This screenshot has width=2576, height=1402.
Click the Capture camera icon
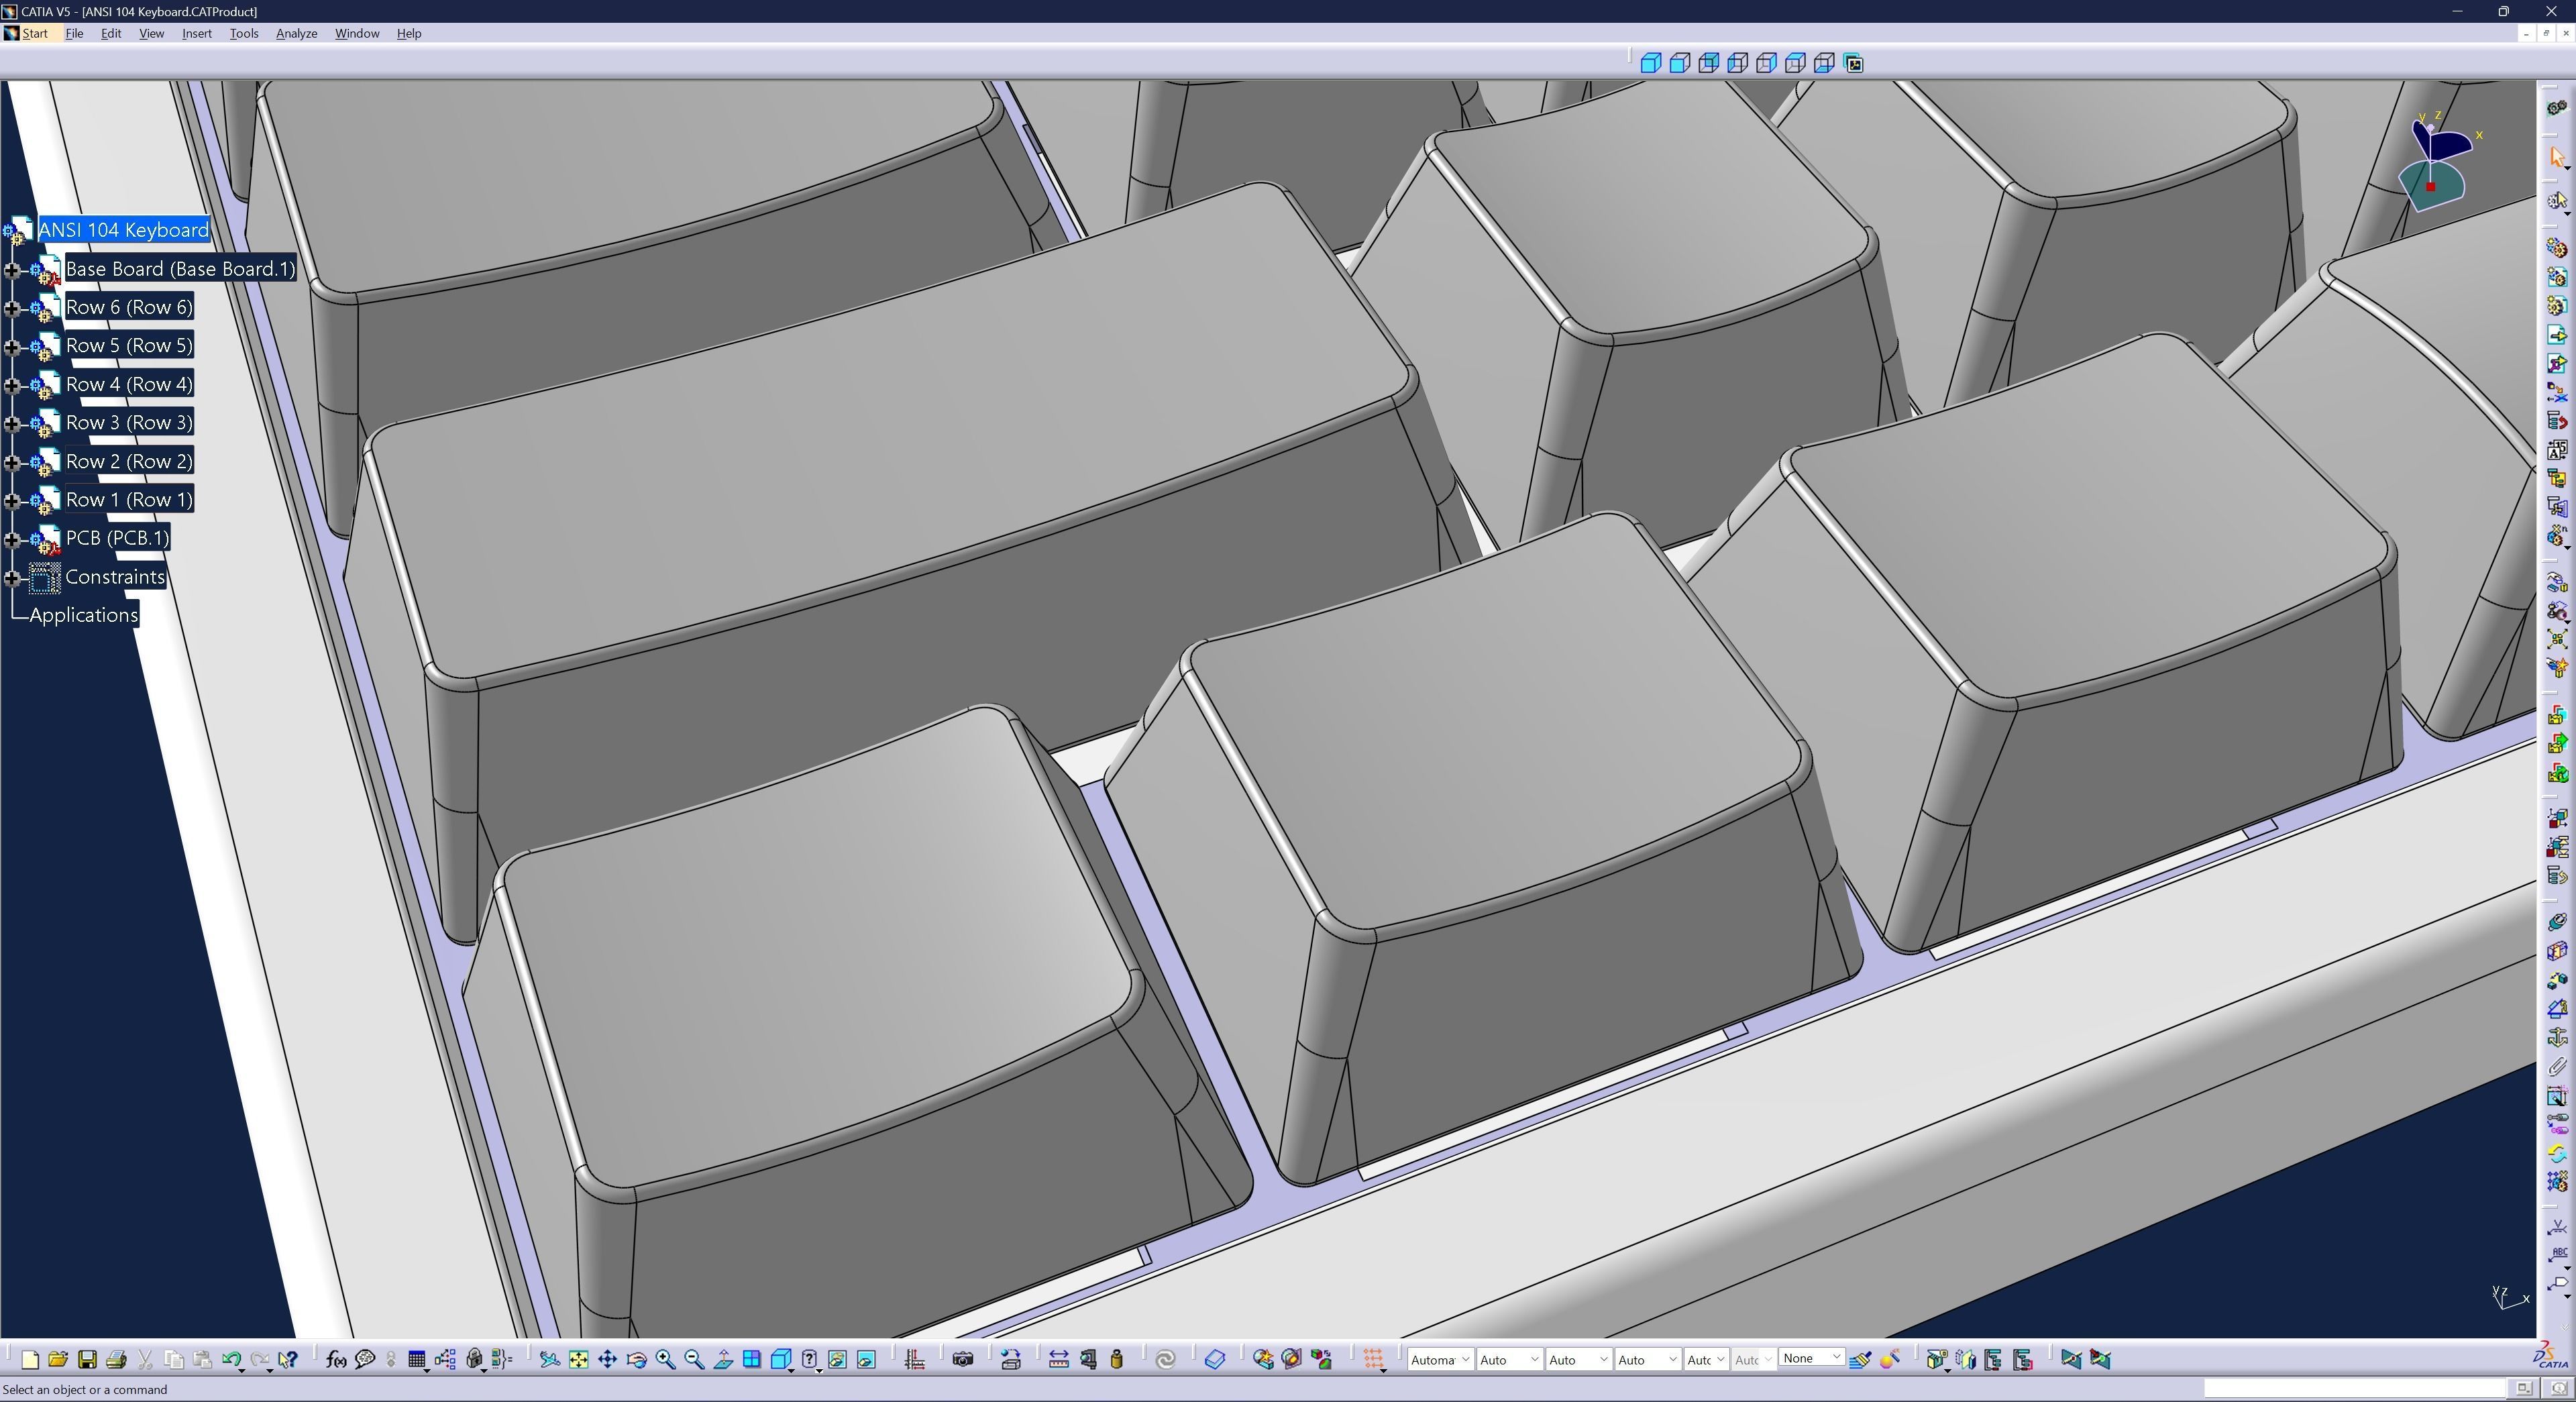tap(962, 1360)
